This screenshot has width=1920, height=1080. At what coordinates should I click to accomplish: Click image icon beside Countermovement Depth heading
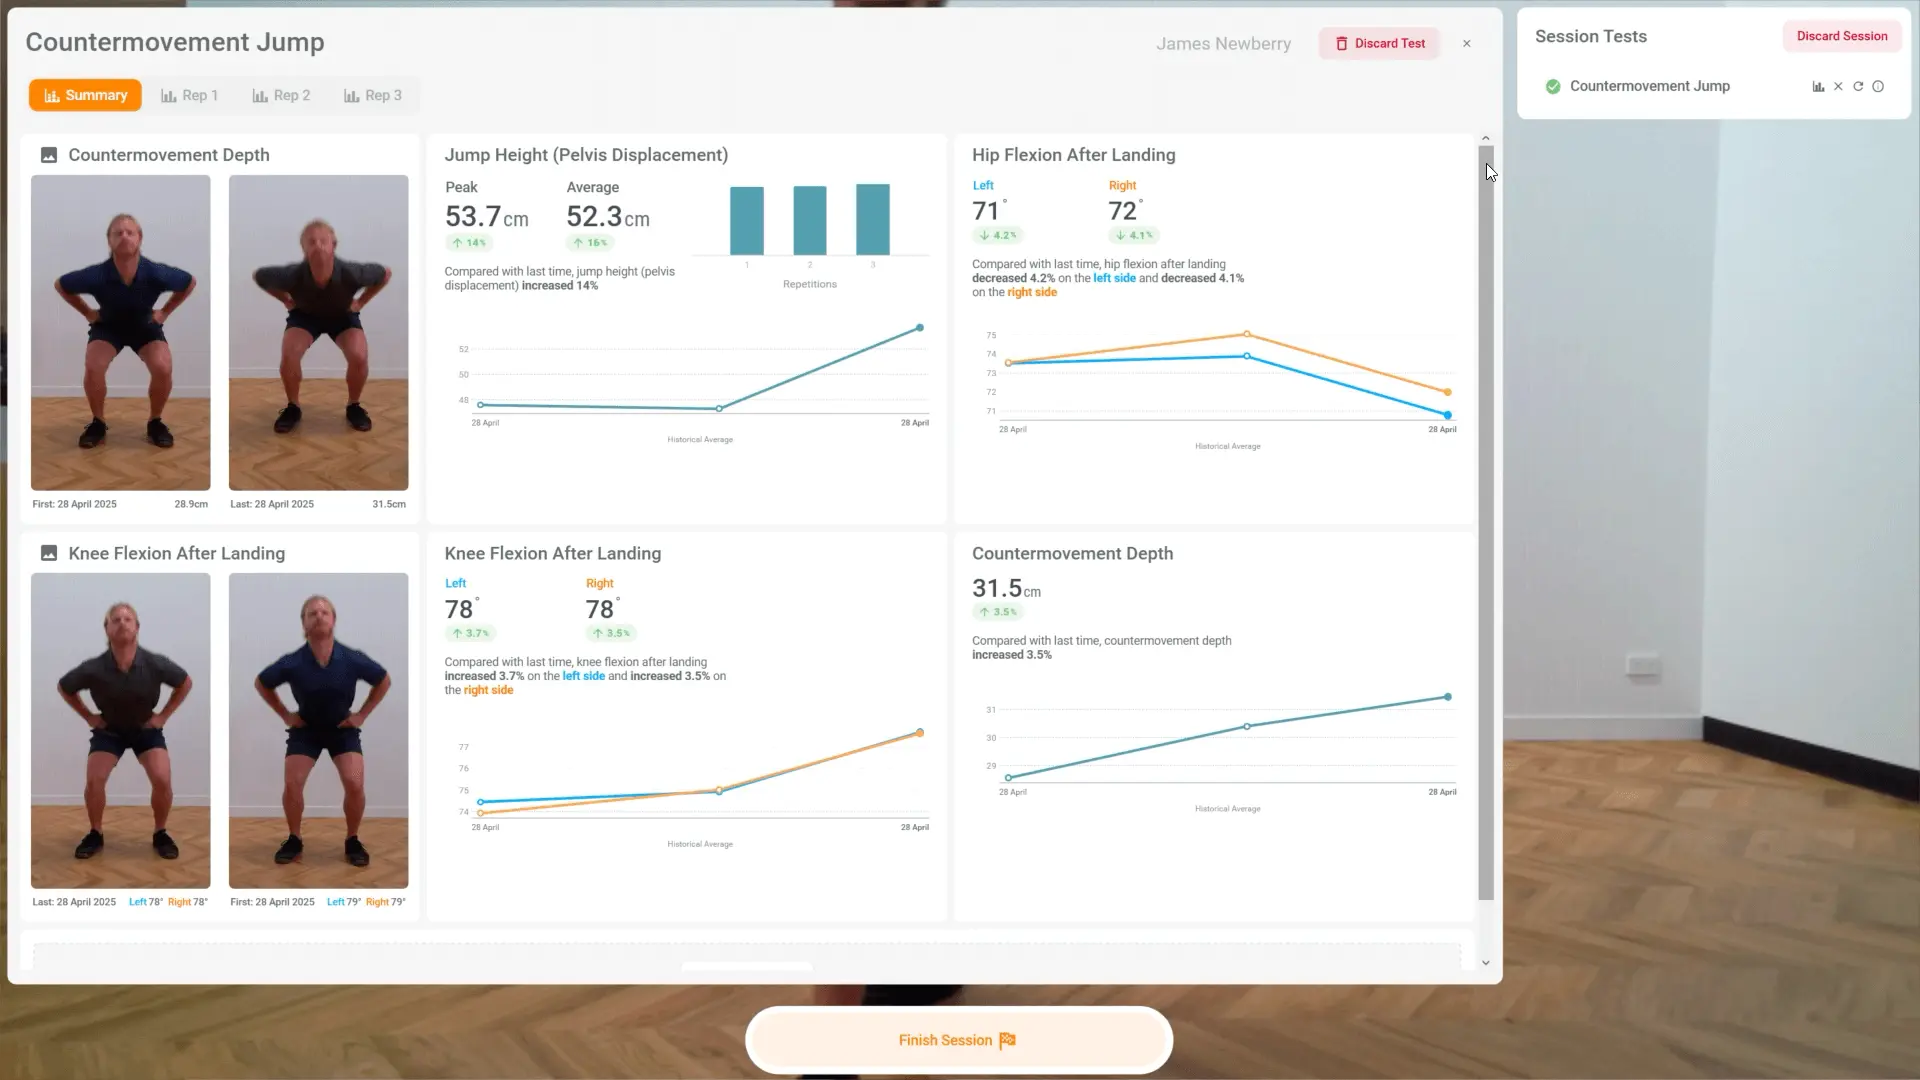coord(48,155)
